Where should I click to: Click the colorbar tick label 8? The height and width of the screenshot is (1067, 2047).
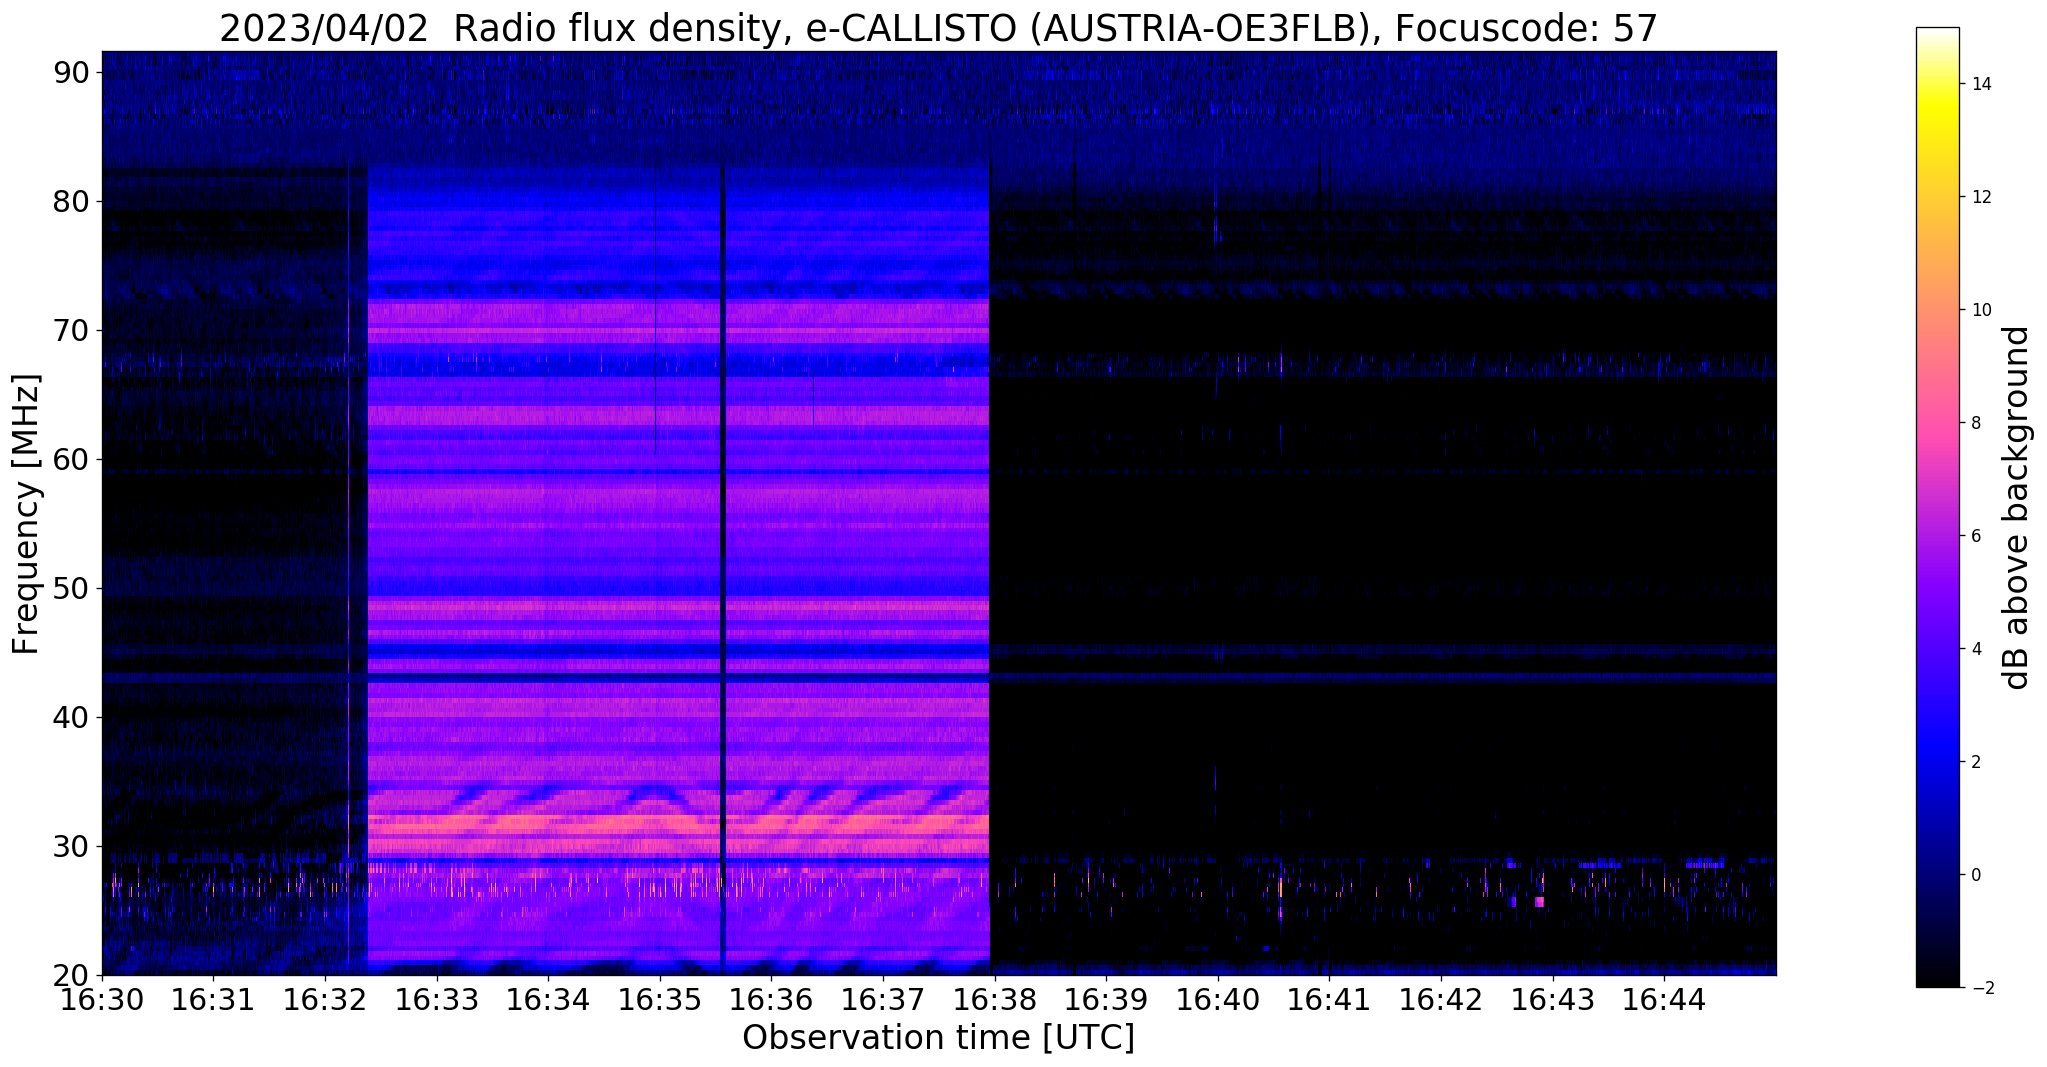point(1976,423)
